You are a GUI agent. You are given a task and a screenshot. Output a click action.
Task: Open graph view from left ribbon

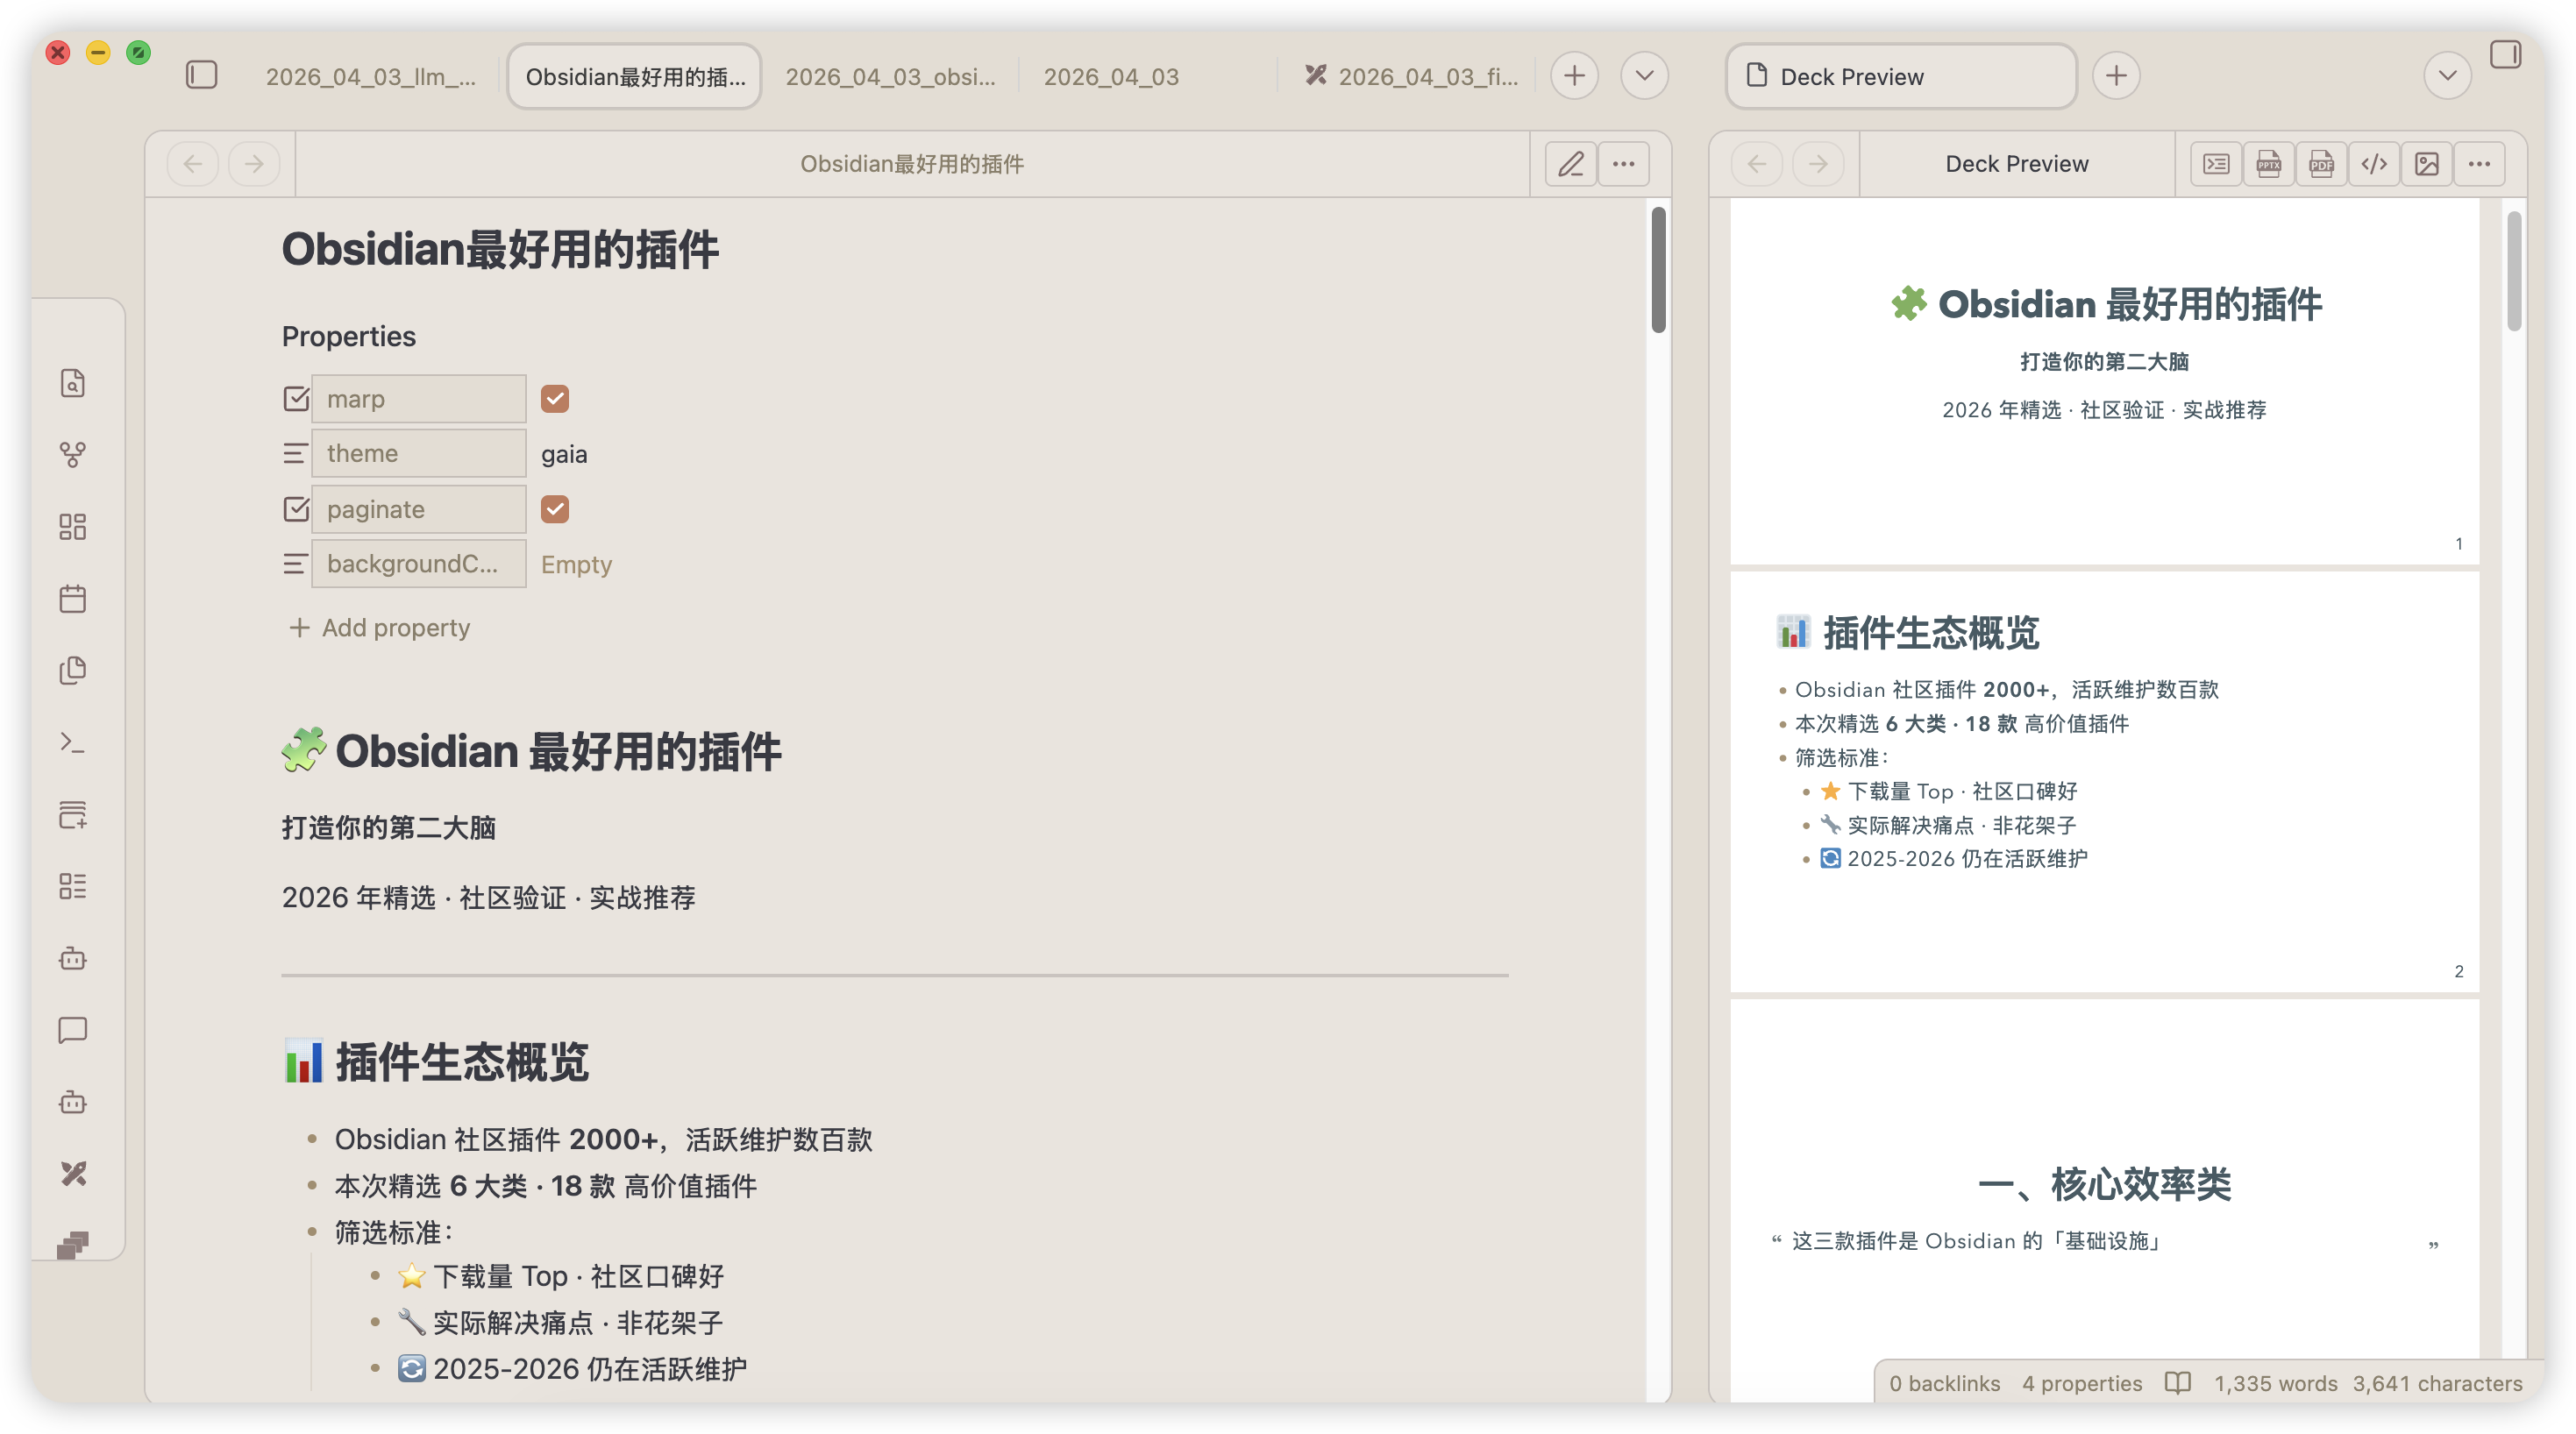coord(73,455)
